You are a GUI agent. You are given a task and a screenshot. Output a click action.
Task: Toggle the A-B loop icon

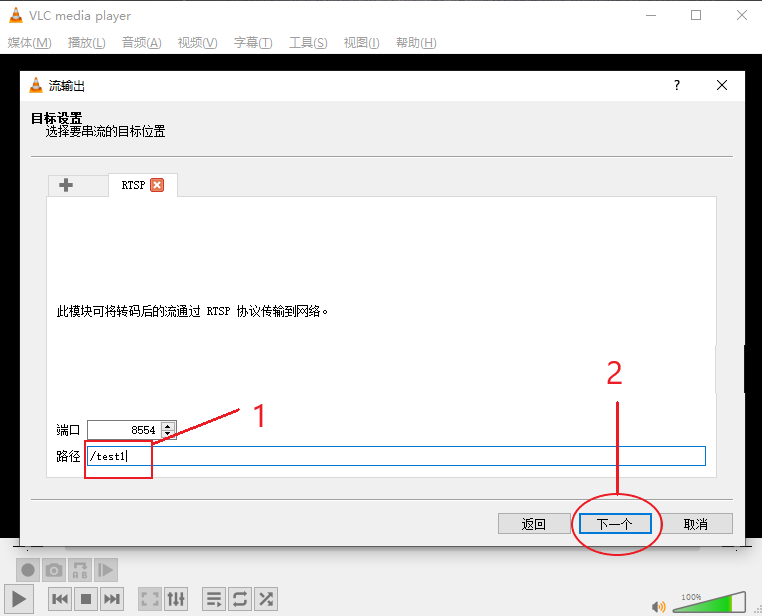[80, 570]
